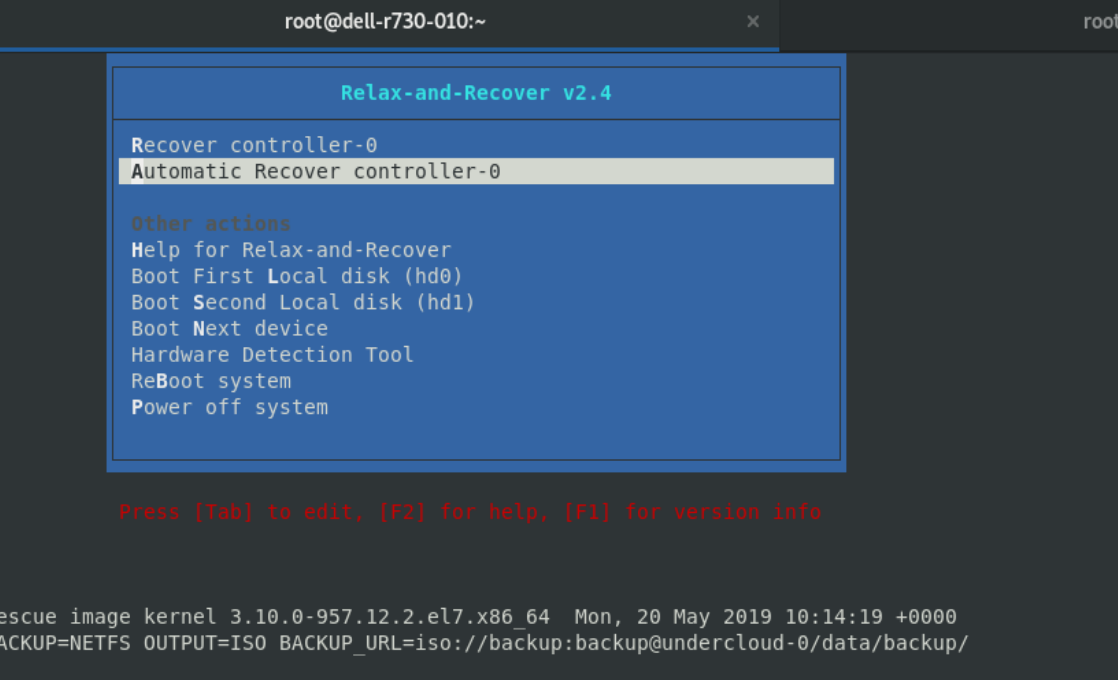Click the timestamp Mon, 20 May 2019
1118x680 pixels.
673,617
